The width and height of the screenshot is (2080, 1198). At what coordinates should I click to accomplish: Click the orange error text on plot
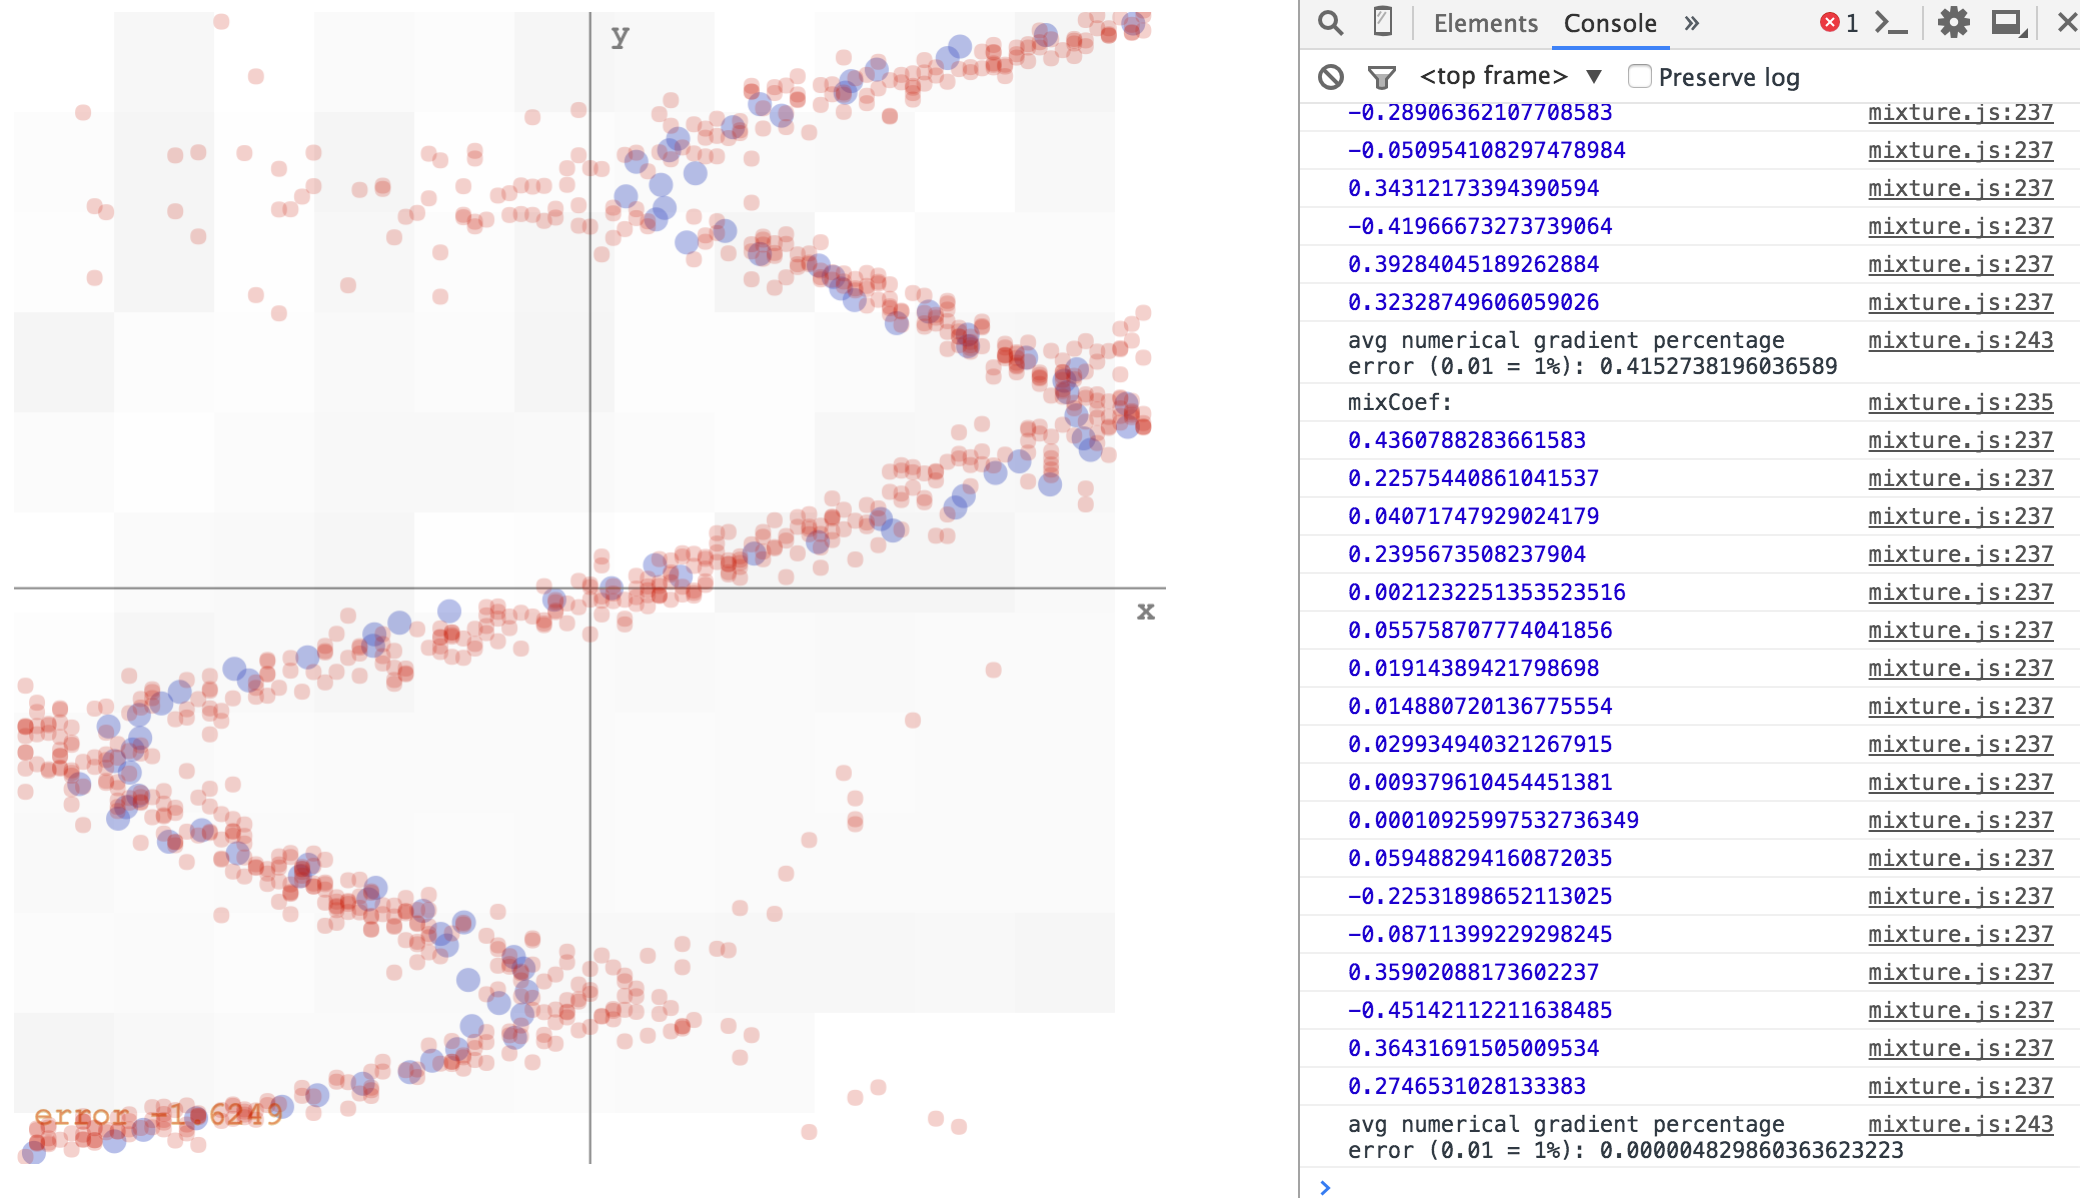[x=158, y=1115]
